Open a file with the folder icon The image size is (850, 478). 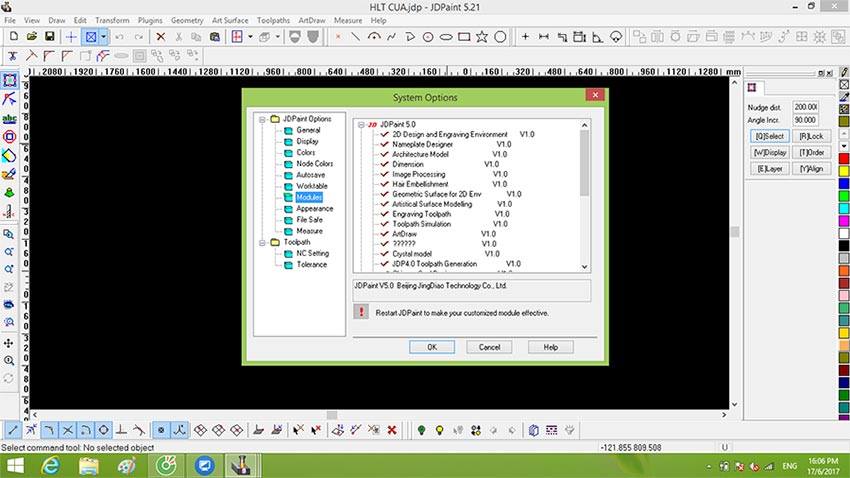coord(31,37)
